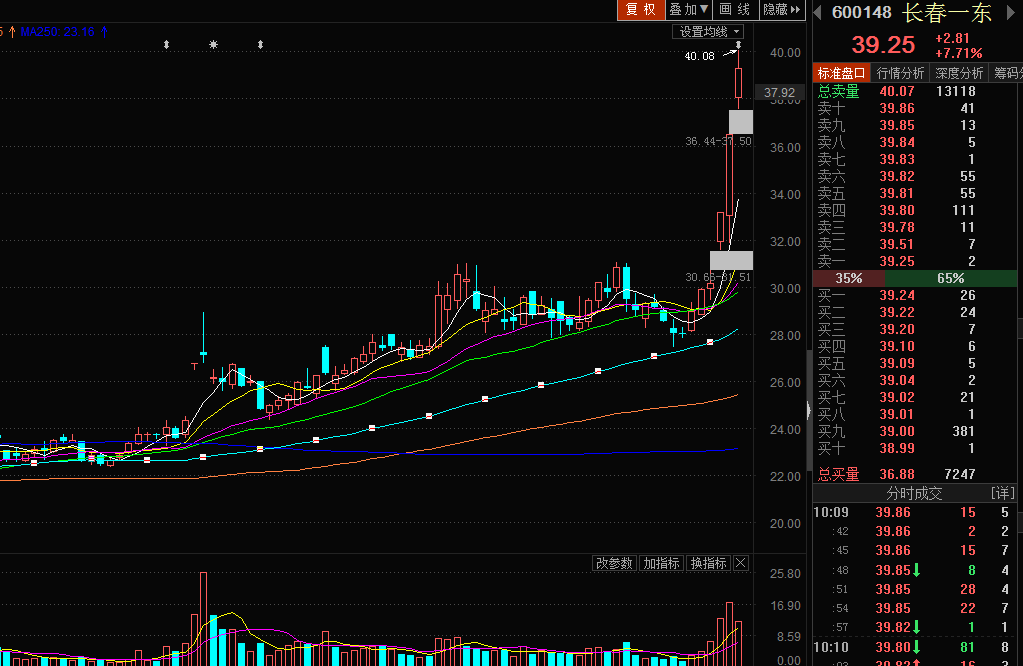Select the 卖五 39.81 order row
The height and width of the screenshot is (666, 1023).
915,193
